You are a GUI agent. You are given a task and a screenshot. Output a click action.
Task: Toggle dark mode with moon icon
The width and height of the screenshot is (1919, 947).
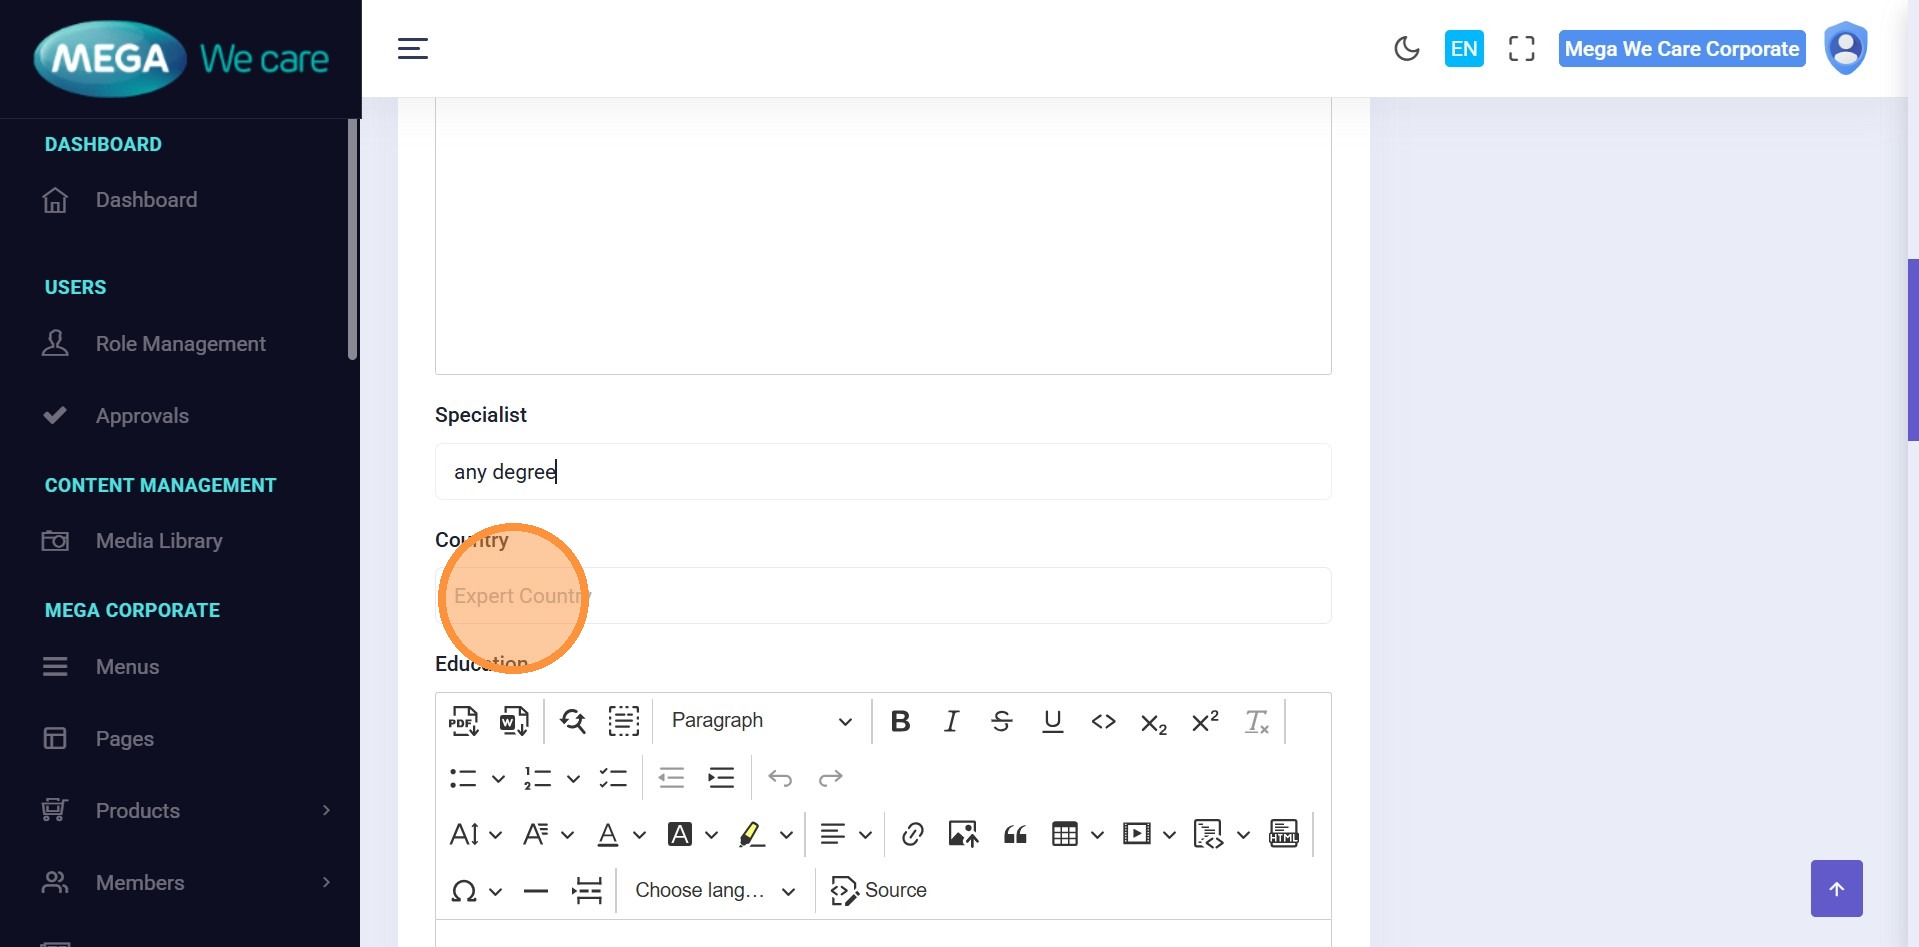[1406, 48]
